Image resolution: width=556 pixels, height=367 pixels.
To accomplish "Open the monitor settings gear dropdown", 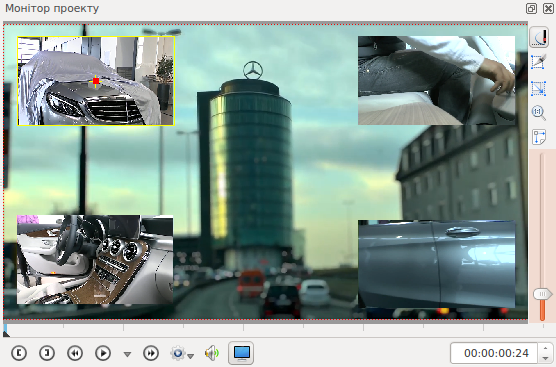I will click(182, 353).
